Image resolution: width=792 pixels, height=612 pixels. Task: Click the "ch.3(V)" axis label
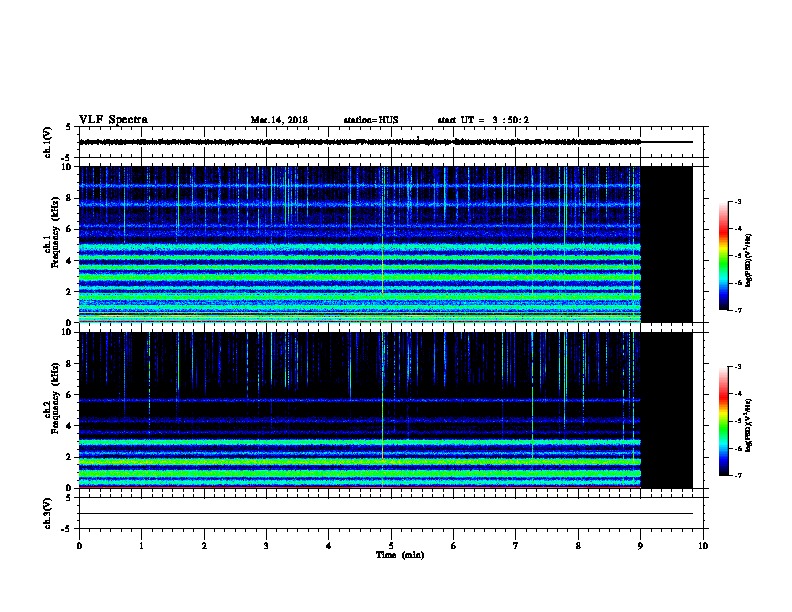pos(47,513)
